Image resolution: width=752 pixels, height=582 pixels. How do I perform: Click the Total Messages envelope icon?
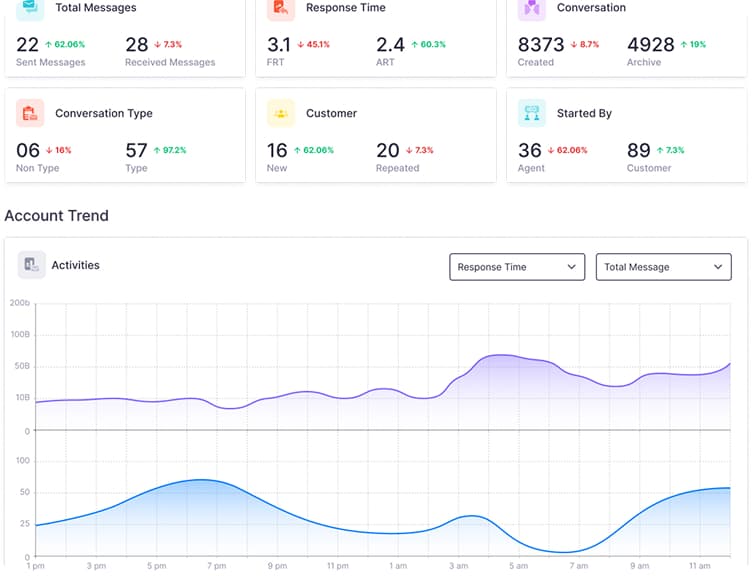31,8
